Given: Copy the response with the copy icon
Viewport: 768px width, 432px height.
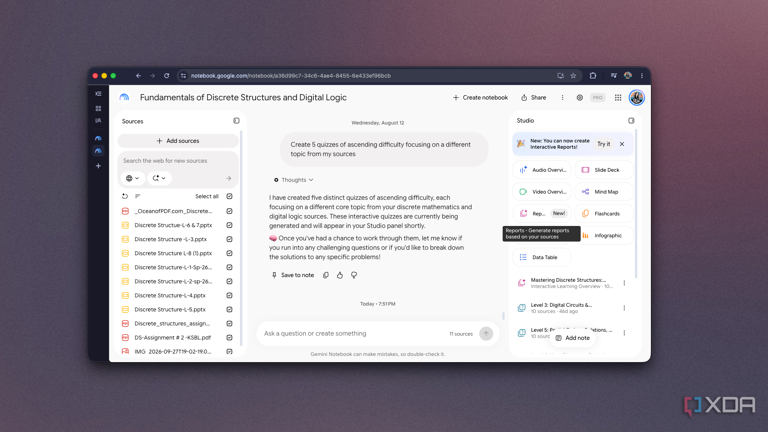Looking at the screenshot, I should pyautogui.click(x=326, y=275).
